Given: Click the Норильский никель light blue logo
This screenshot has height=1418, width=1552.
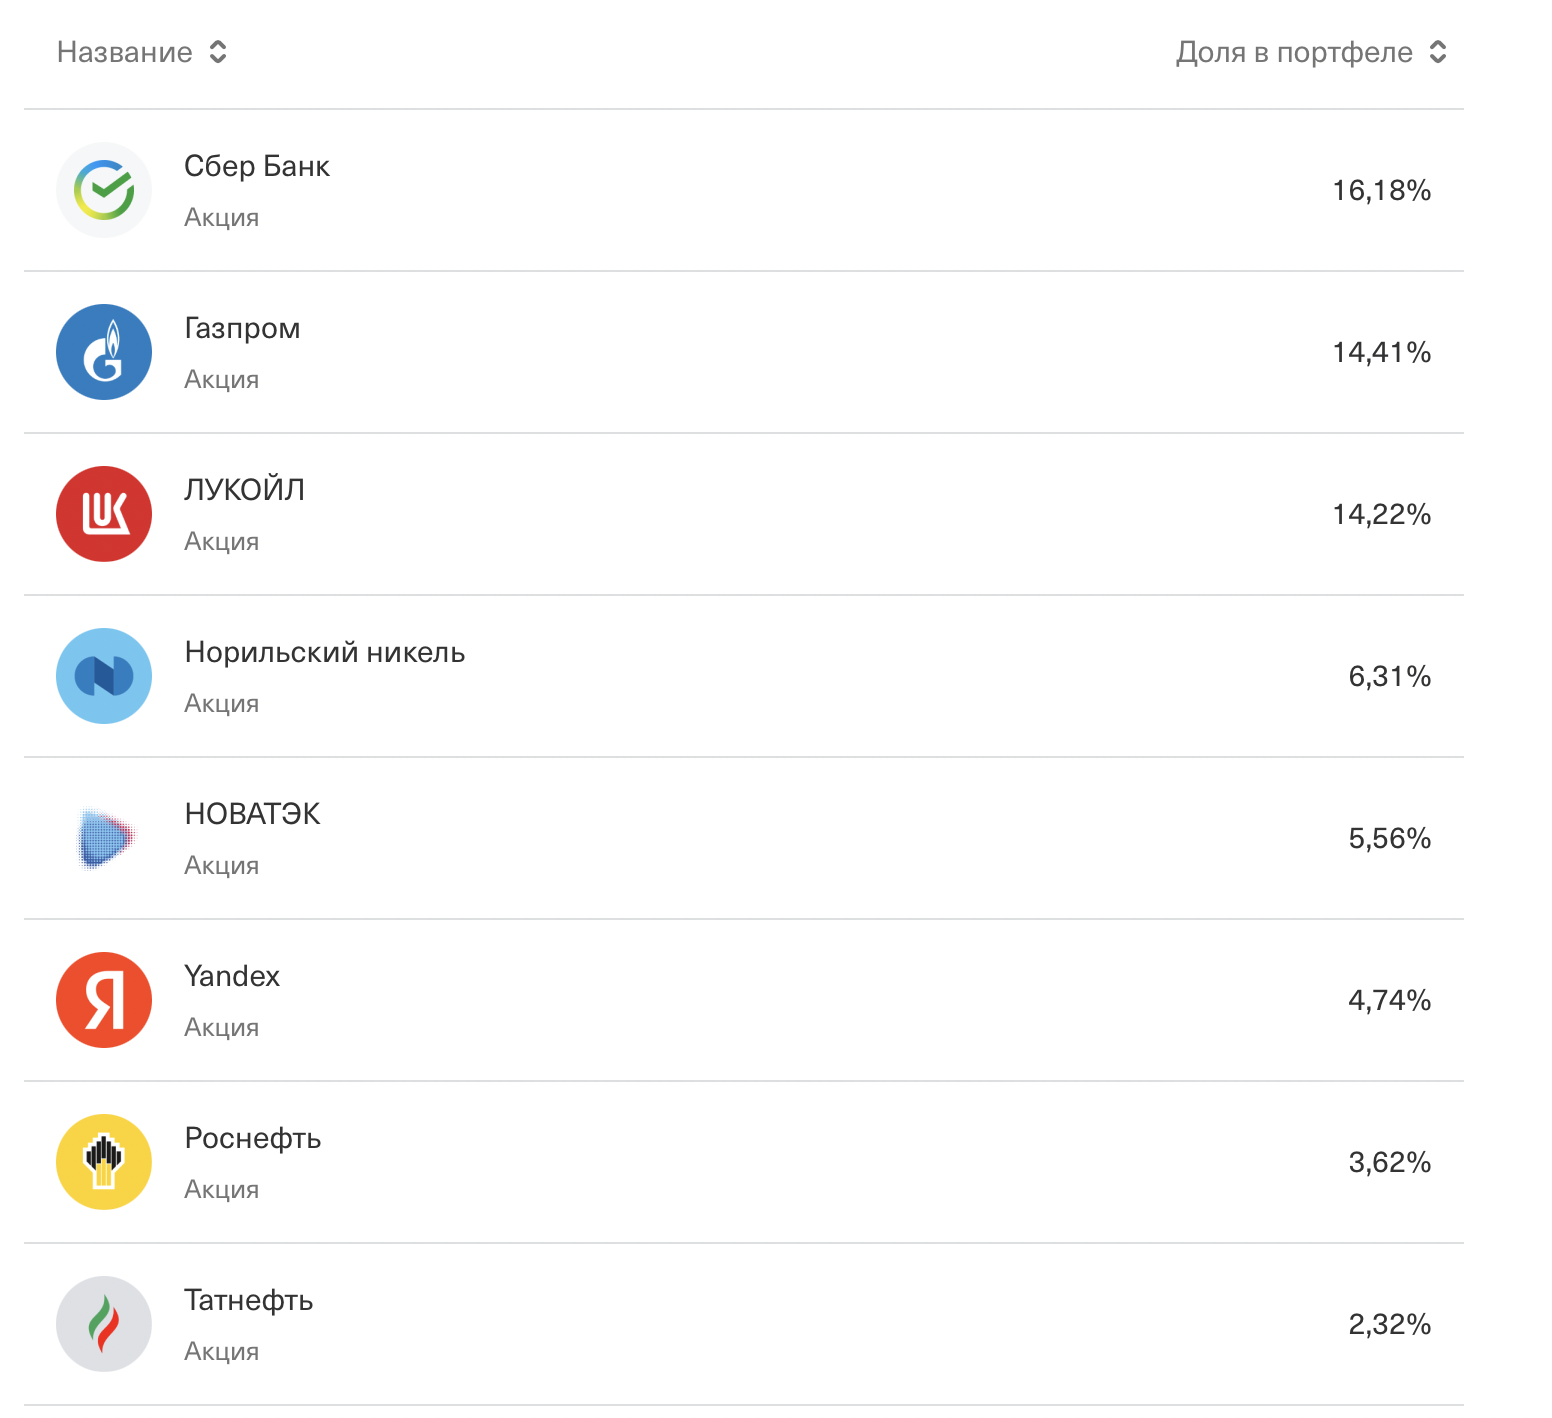Looking at the screenshot, I should [104, 676].
